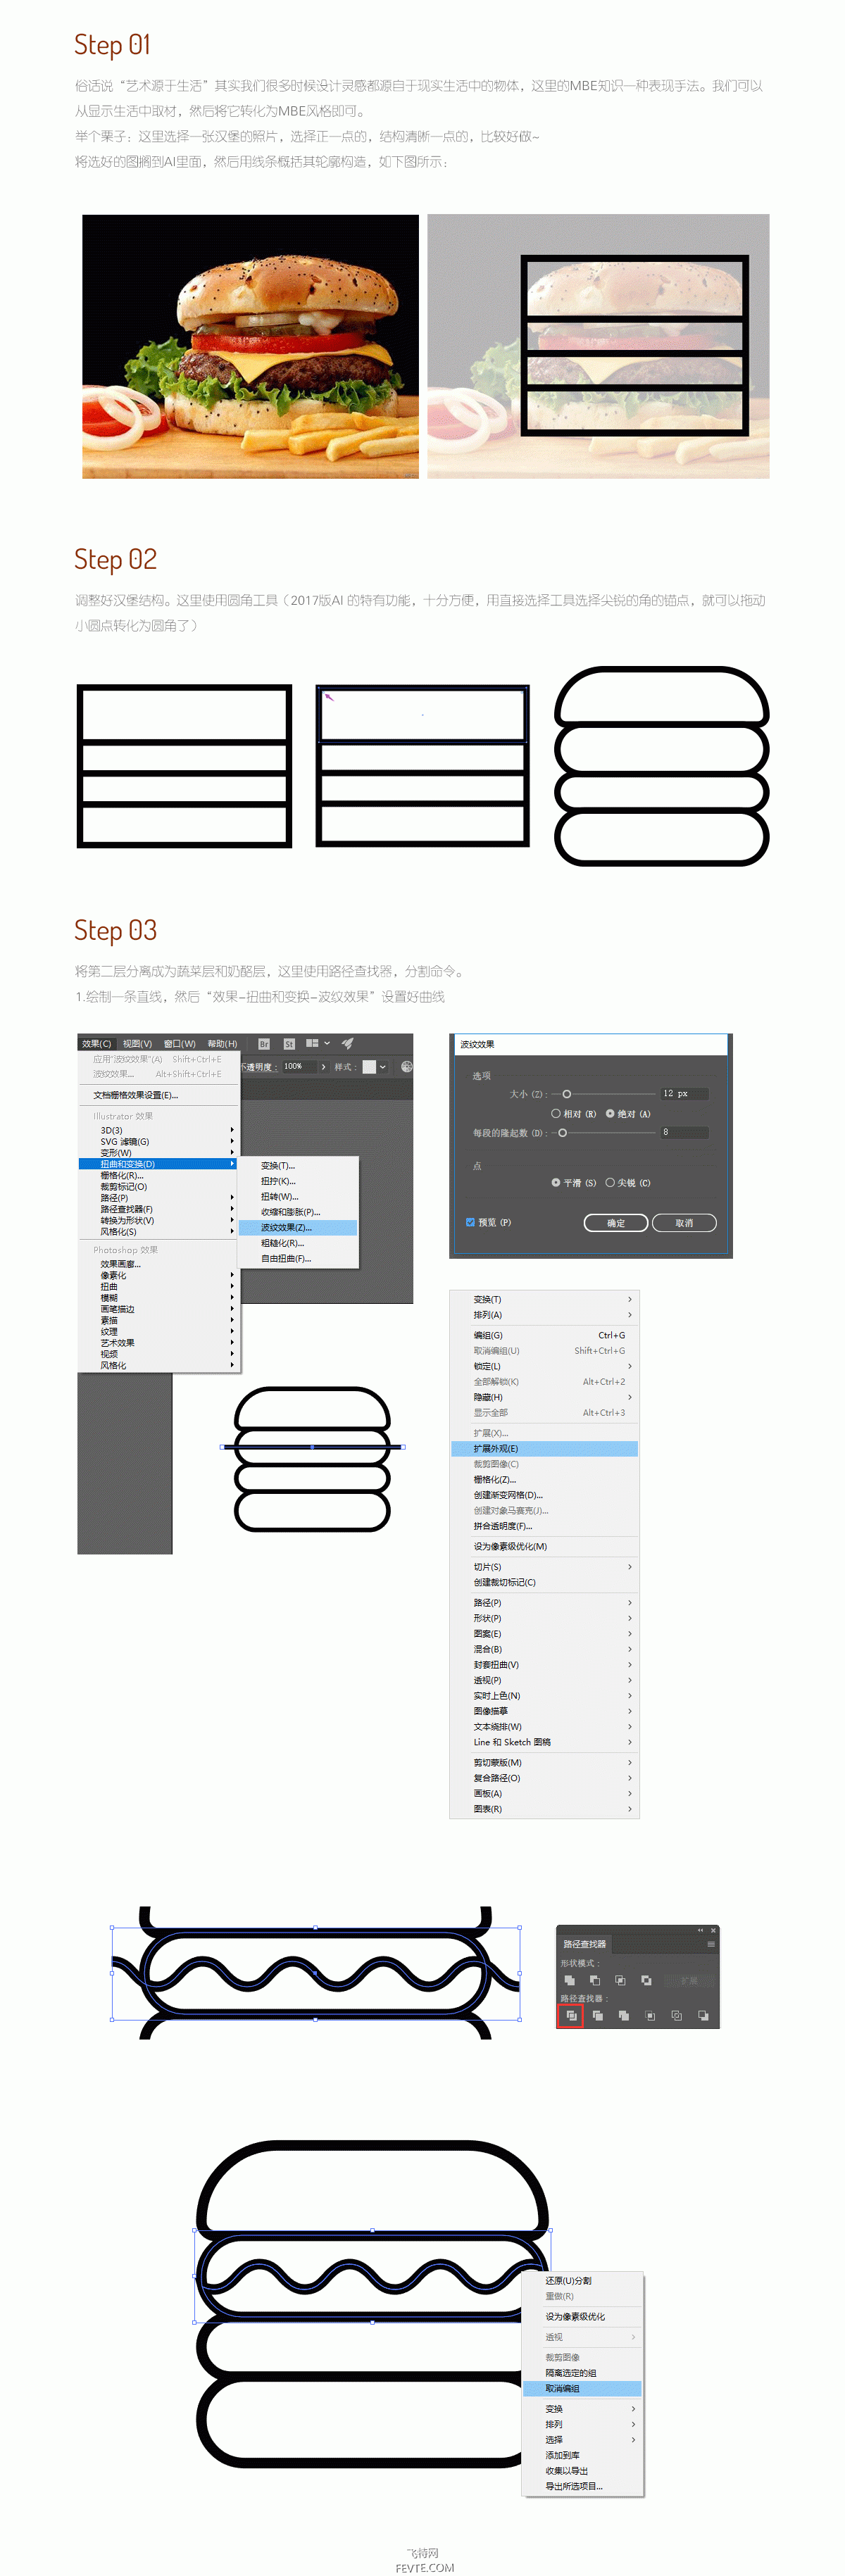Click the Unite shape mode icon
This screenshot has width=845, height=2576.
(569, 1980)
